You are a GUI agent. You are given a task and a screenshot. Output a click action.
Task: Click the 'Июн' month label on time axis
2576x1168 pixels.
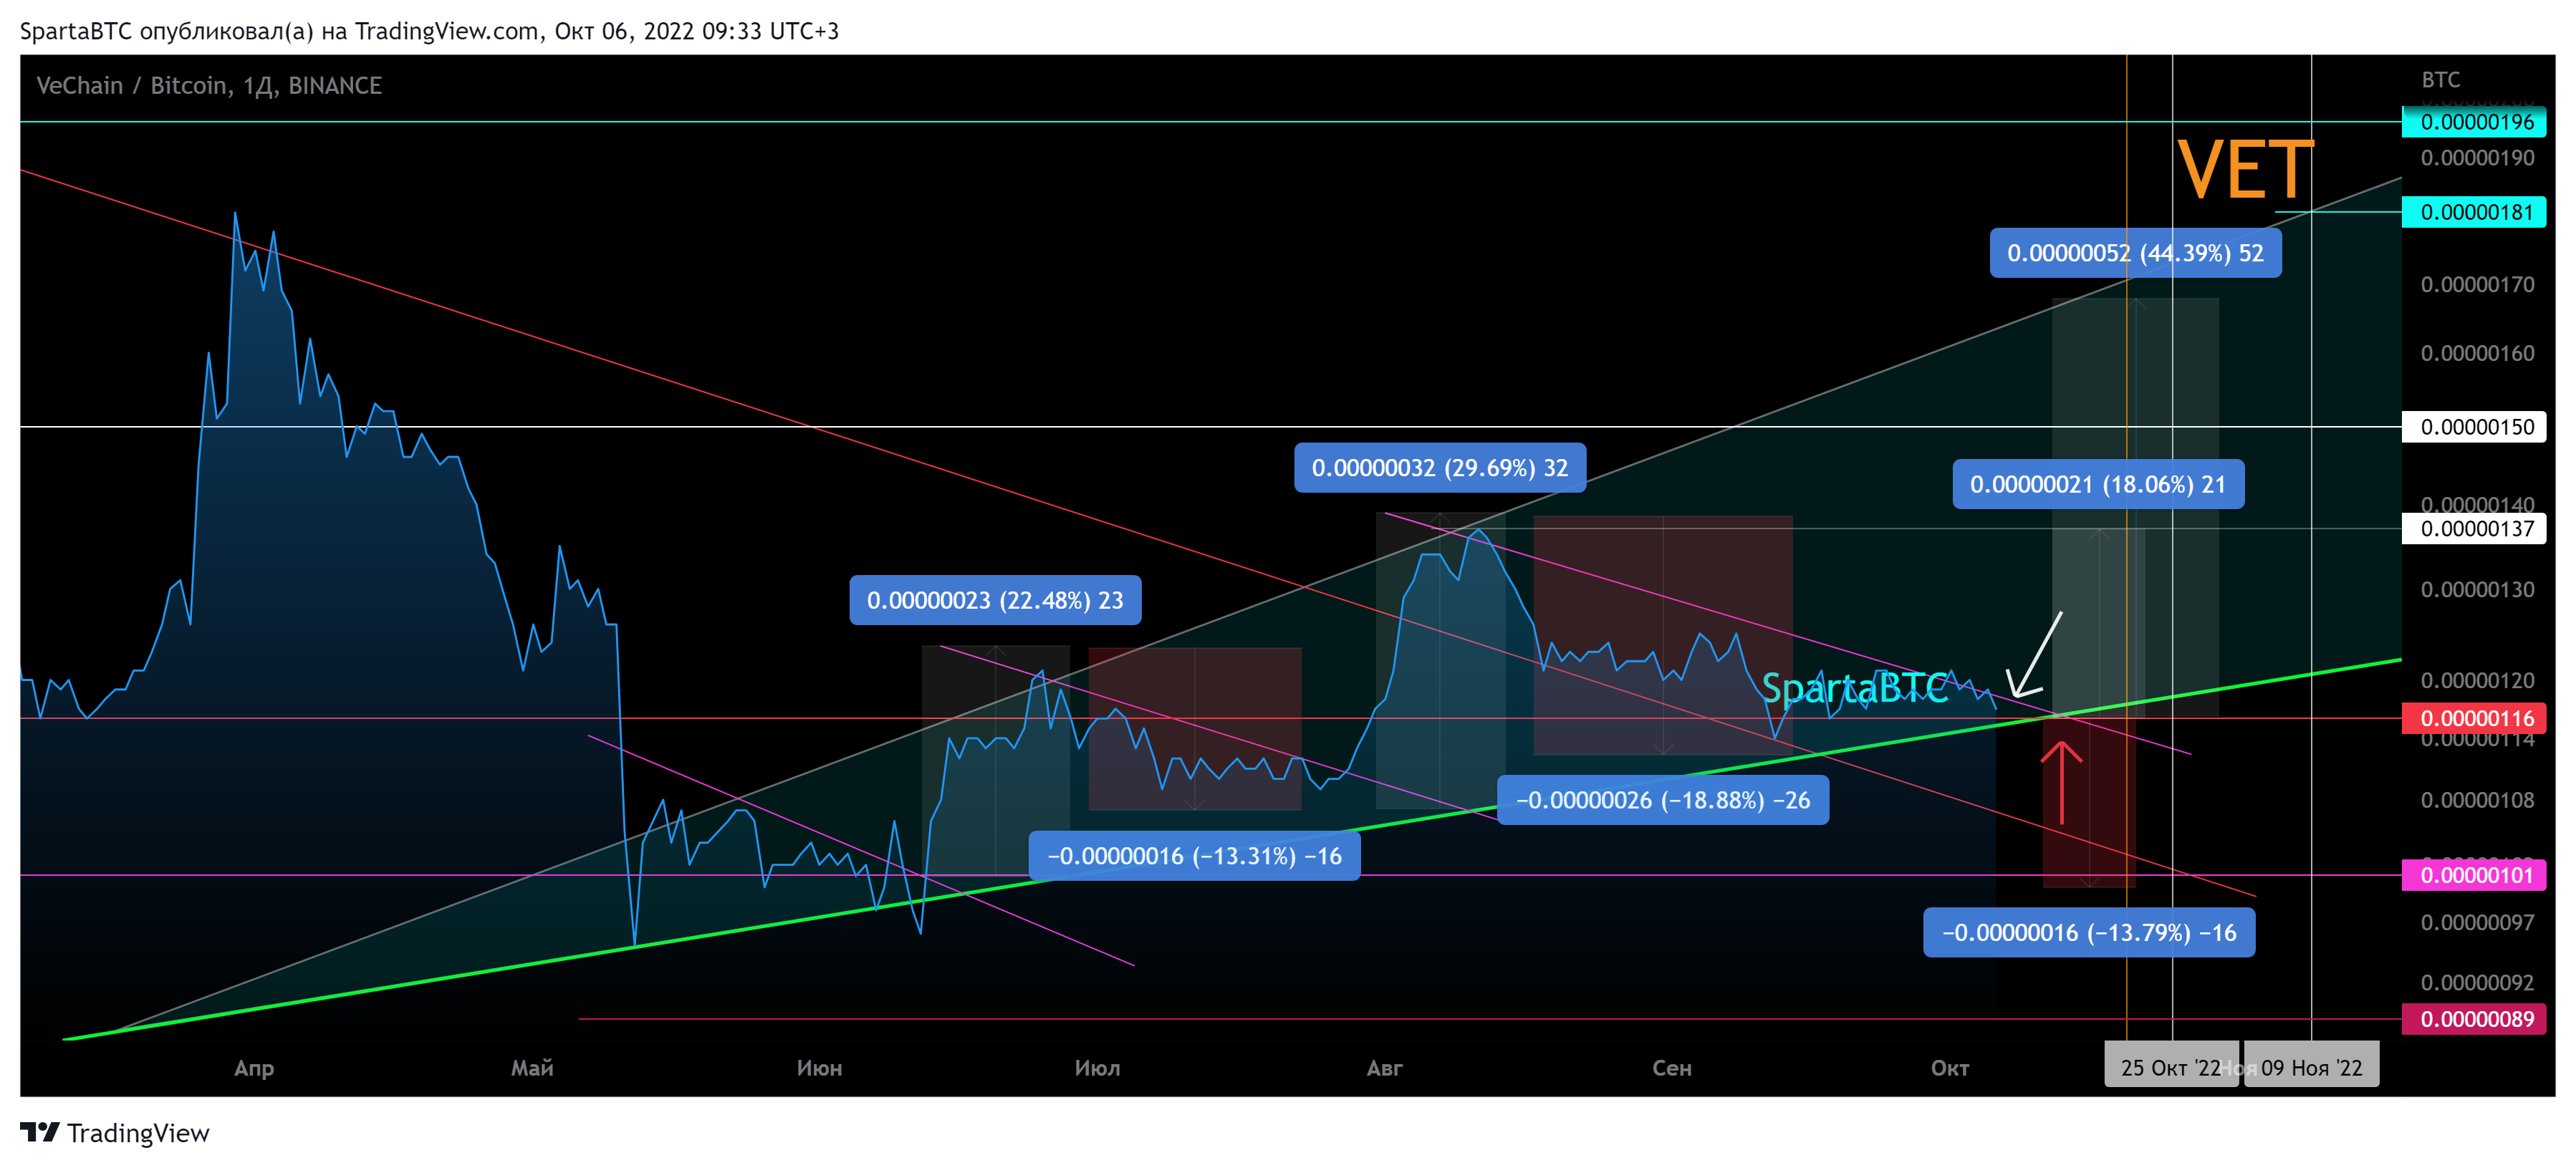pos(819,1068)
